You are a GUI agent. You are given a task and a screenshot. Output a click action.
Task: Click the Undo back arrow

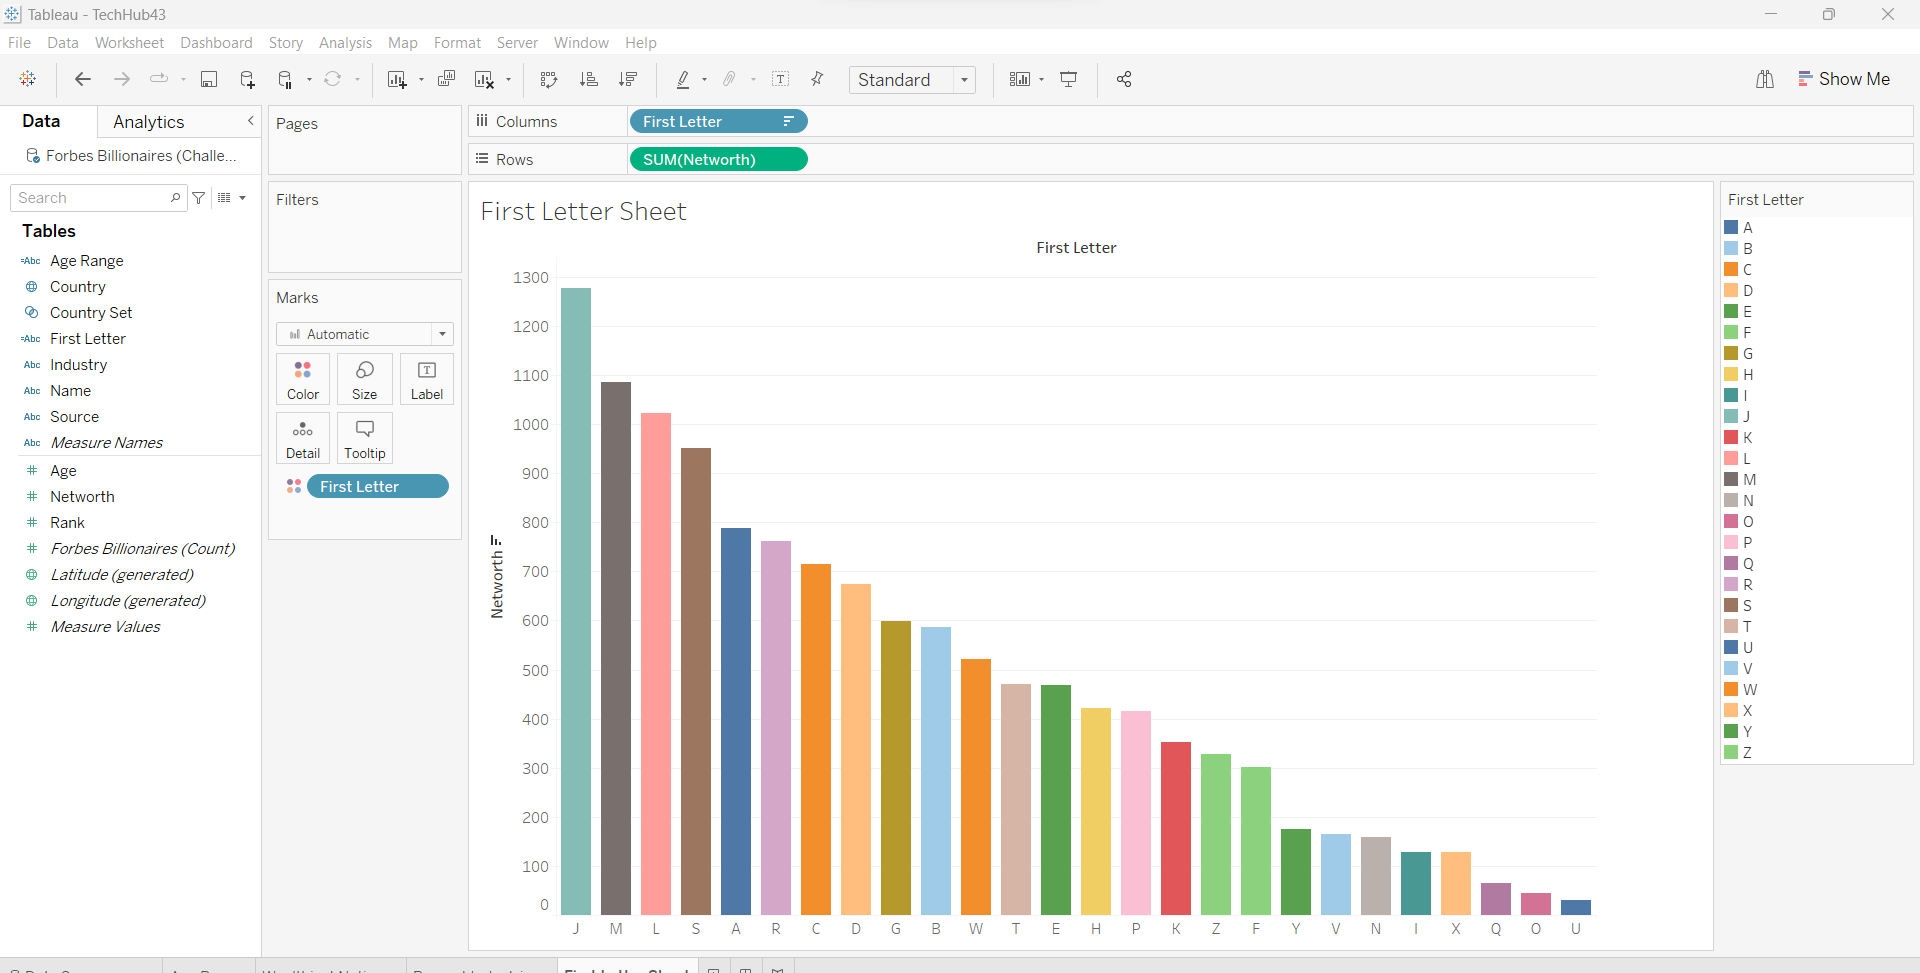click(x=83, y=80)
